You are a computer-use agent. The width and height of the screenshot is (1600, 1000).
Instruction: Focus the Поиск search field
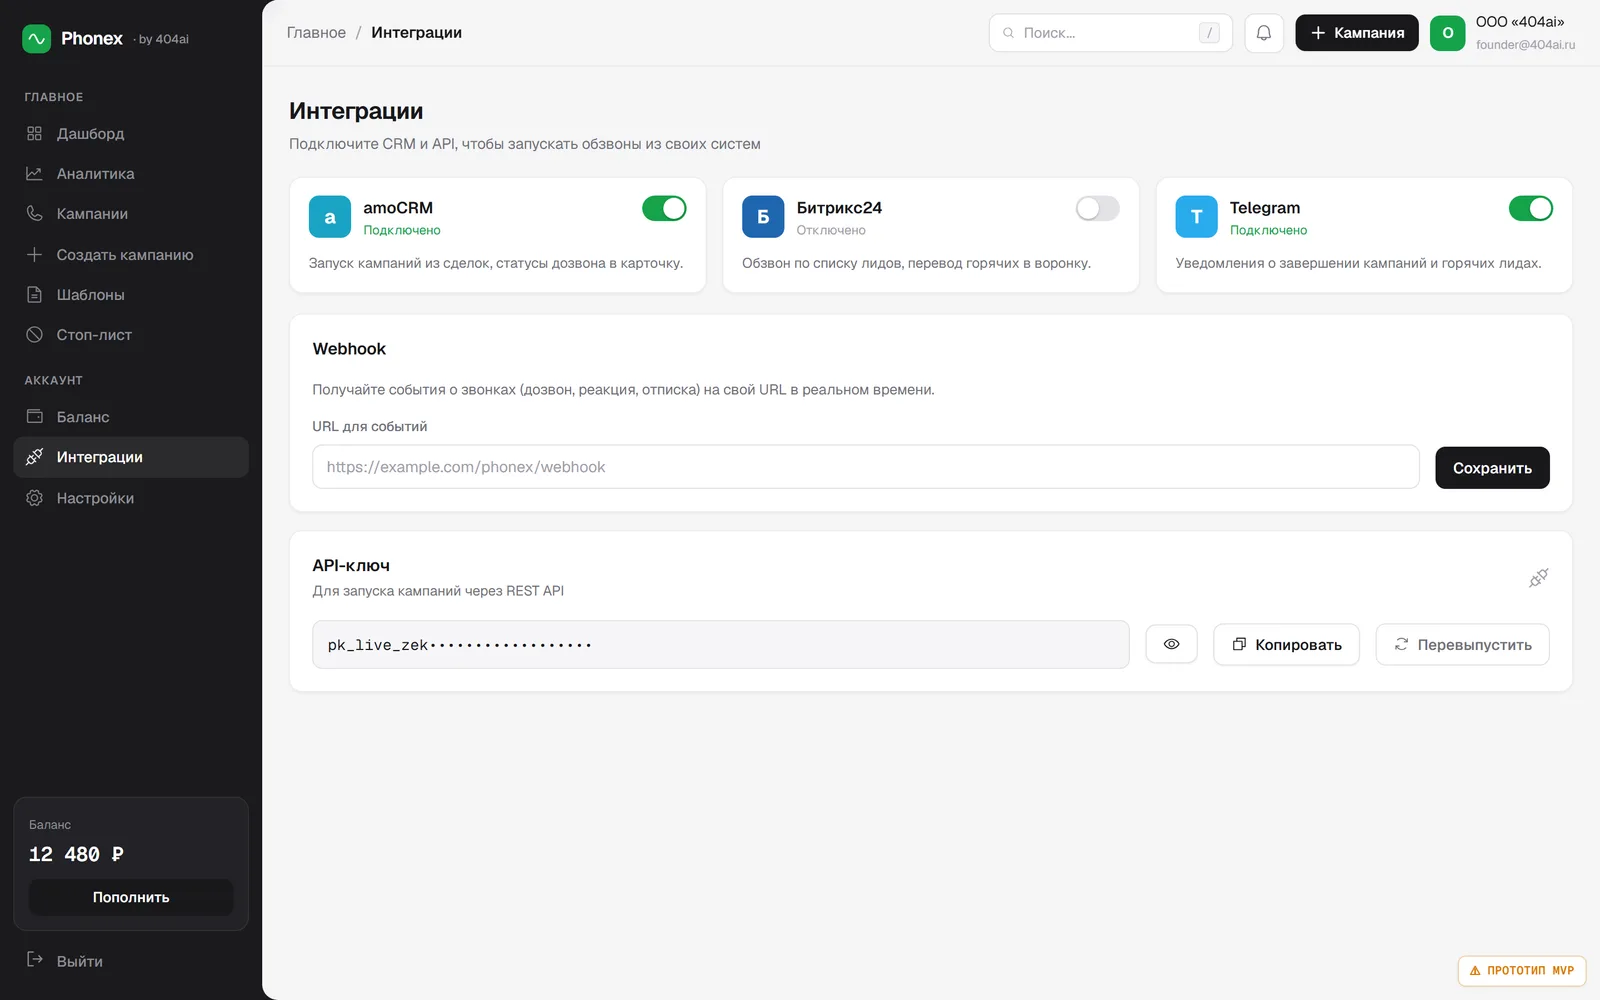click(x=1110, y=33)
